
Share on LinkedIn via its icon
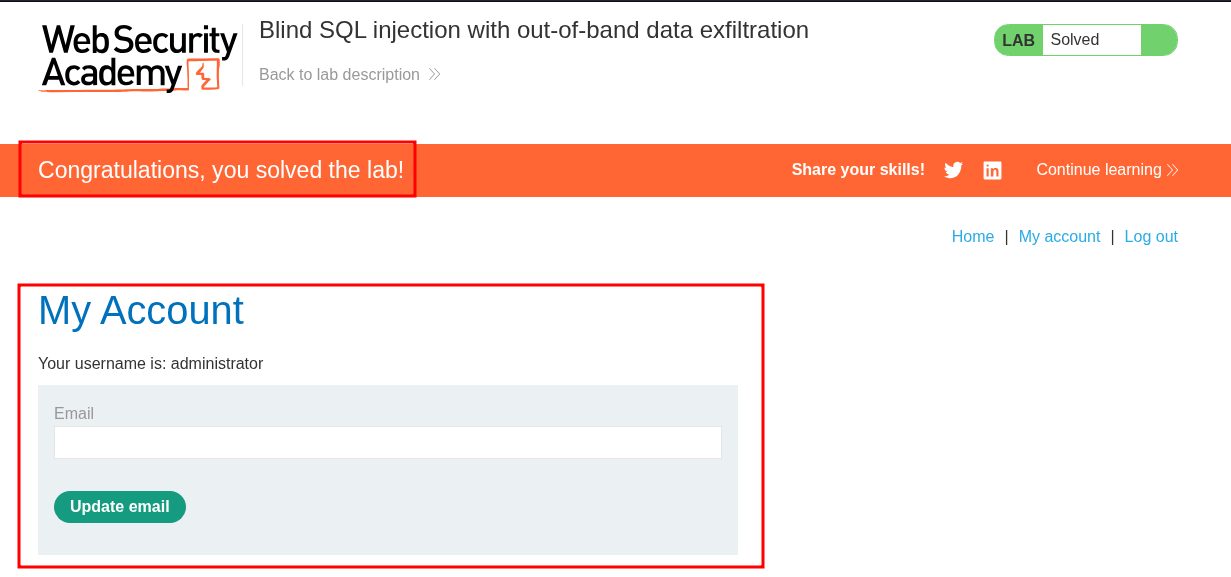(x=992, y=170)
